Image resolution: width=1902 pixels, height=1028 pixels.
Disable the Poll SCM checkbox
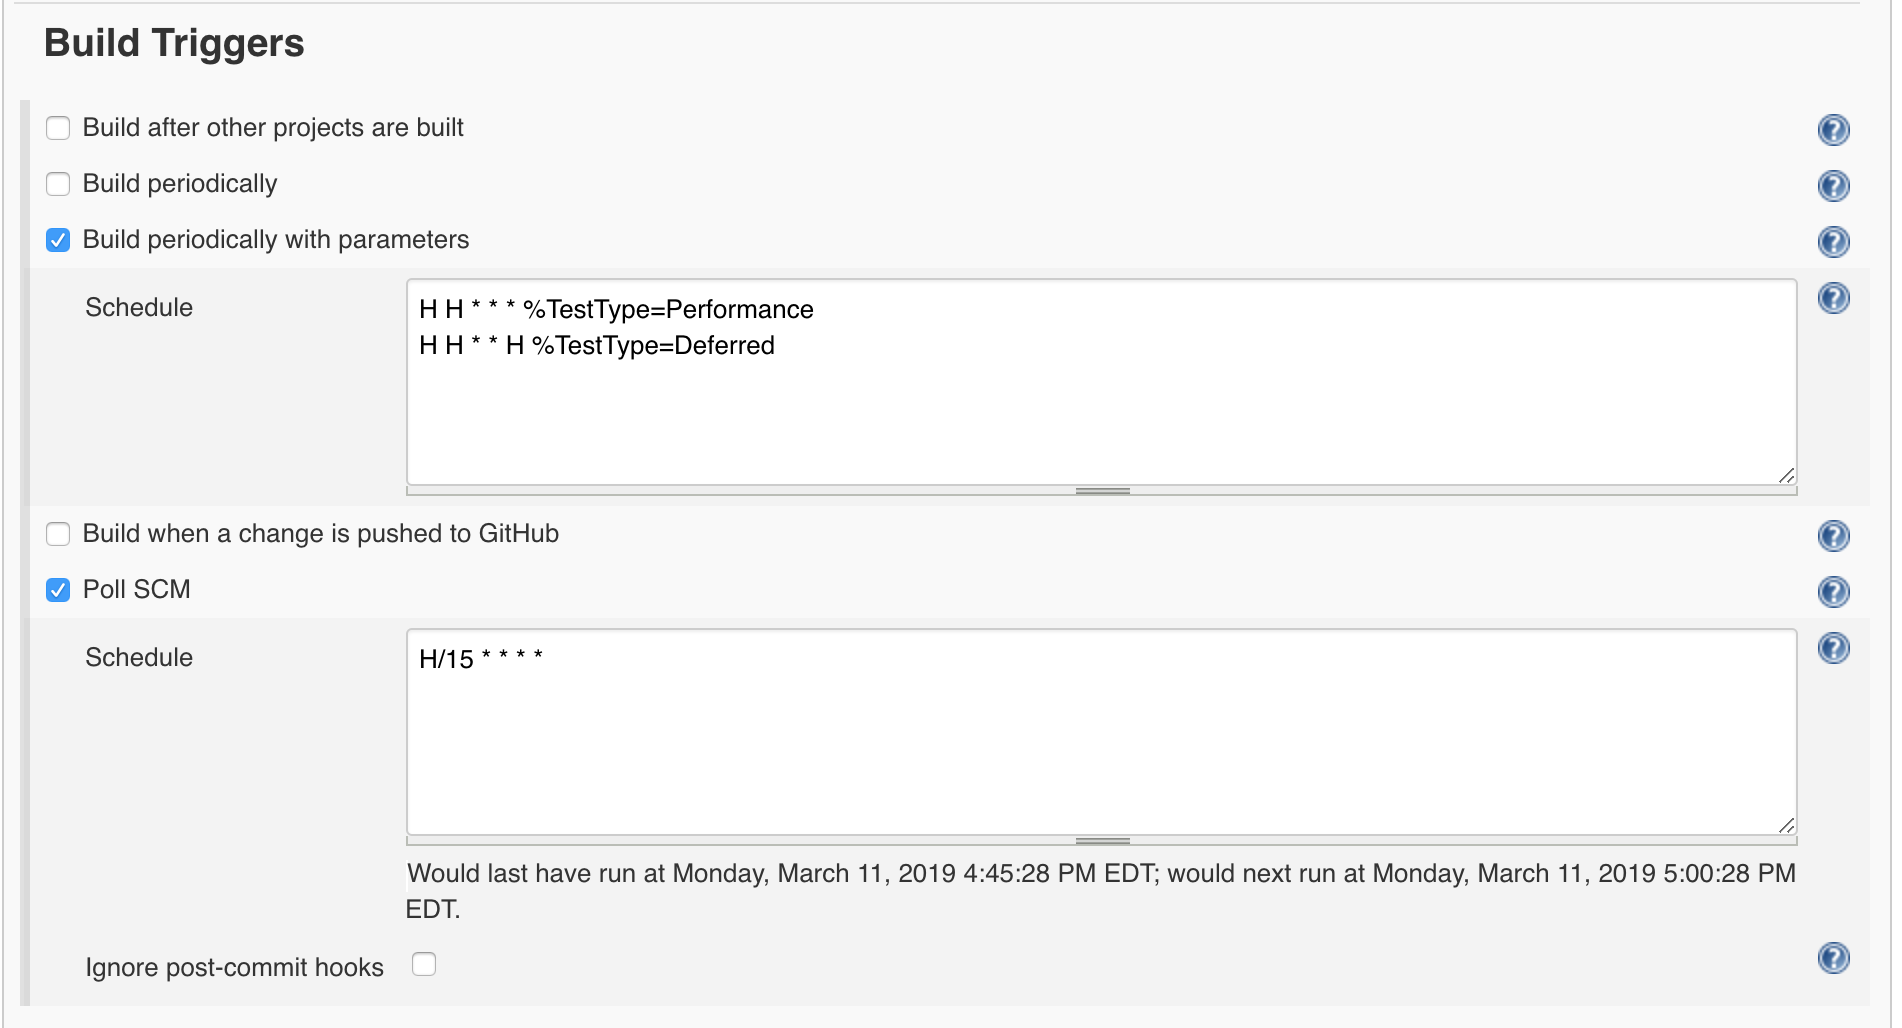(58, 590)
